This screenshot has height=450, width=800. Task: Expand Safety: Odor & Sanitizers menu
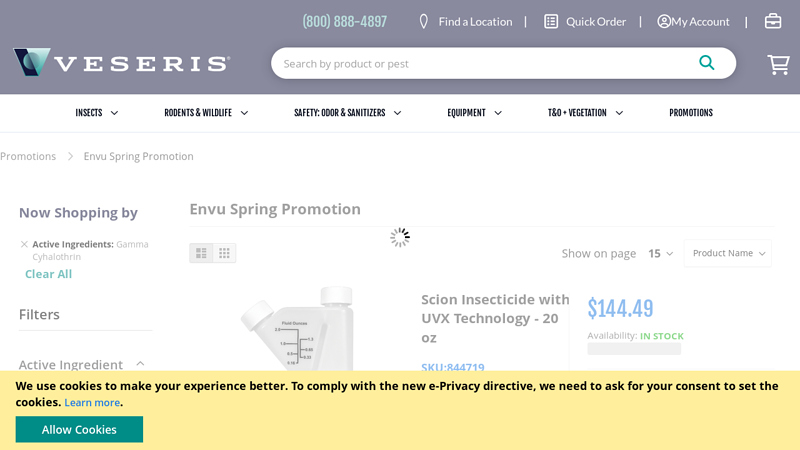(347, 113)
